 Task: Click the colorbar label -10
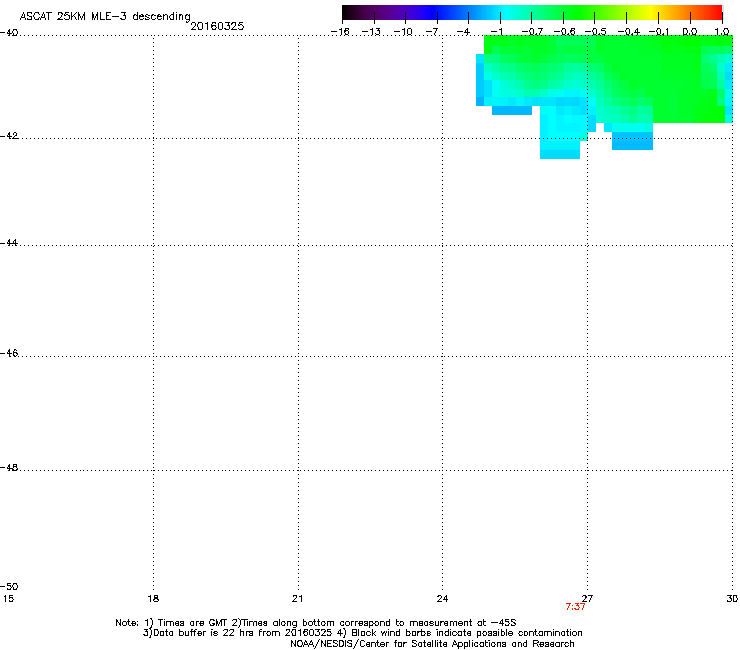(x=403, y=32)
